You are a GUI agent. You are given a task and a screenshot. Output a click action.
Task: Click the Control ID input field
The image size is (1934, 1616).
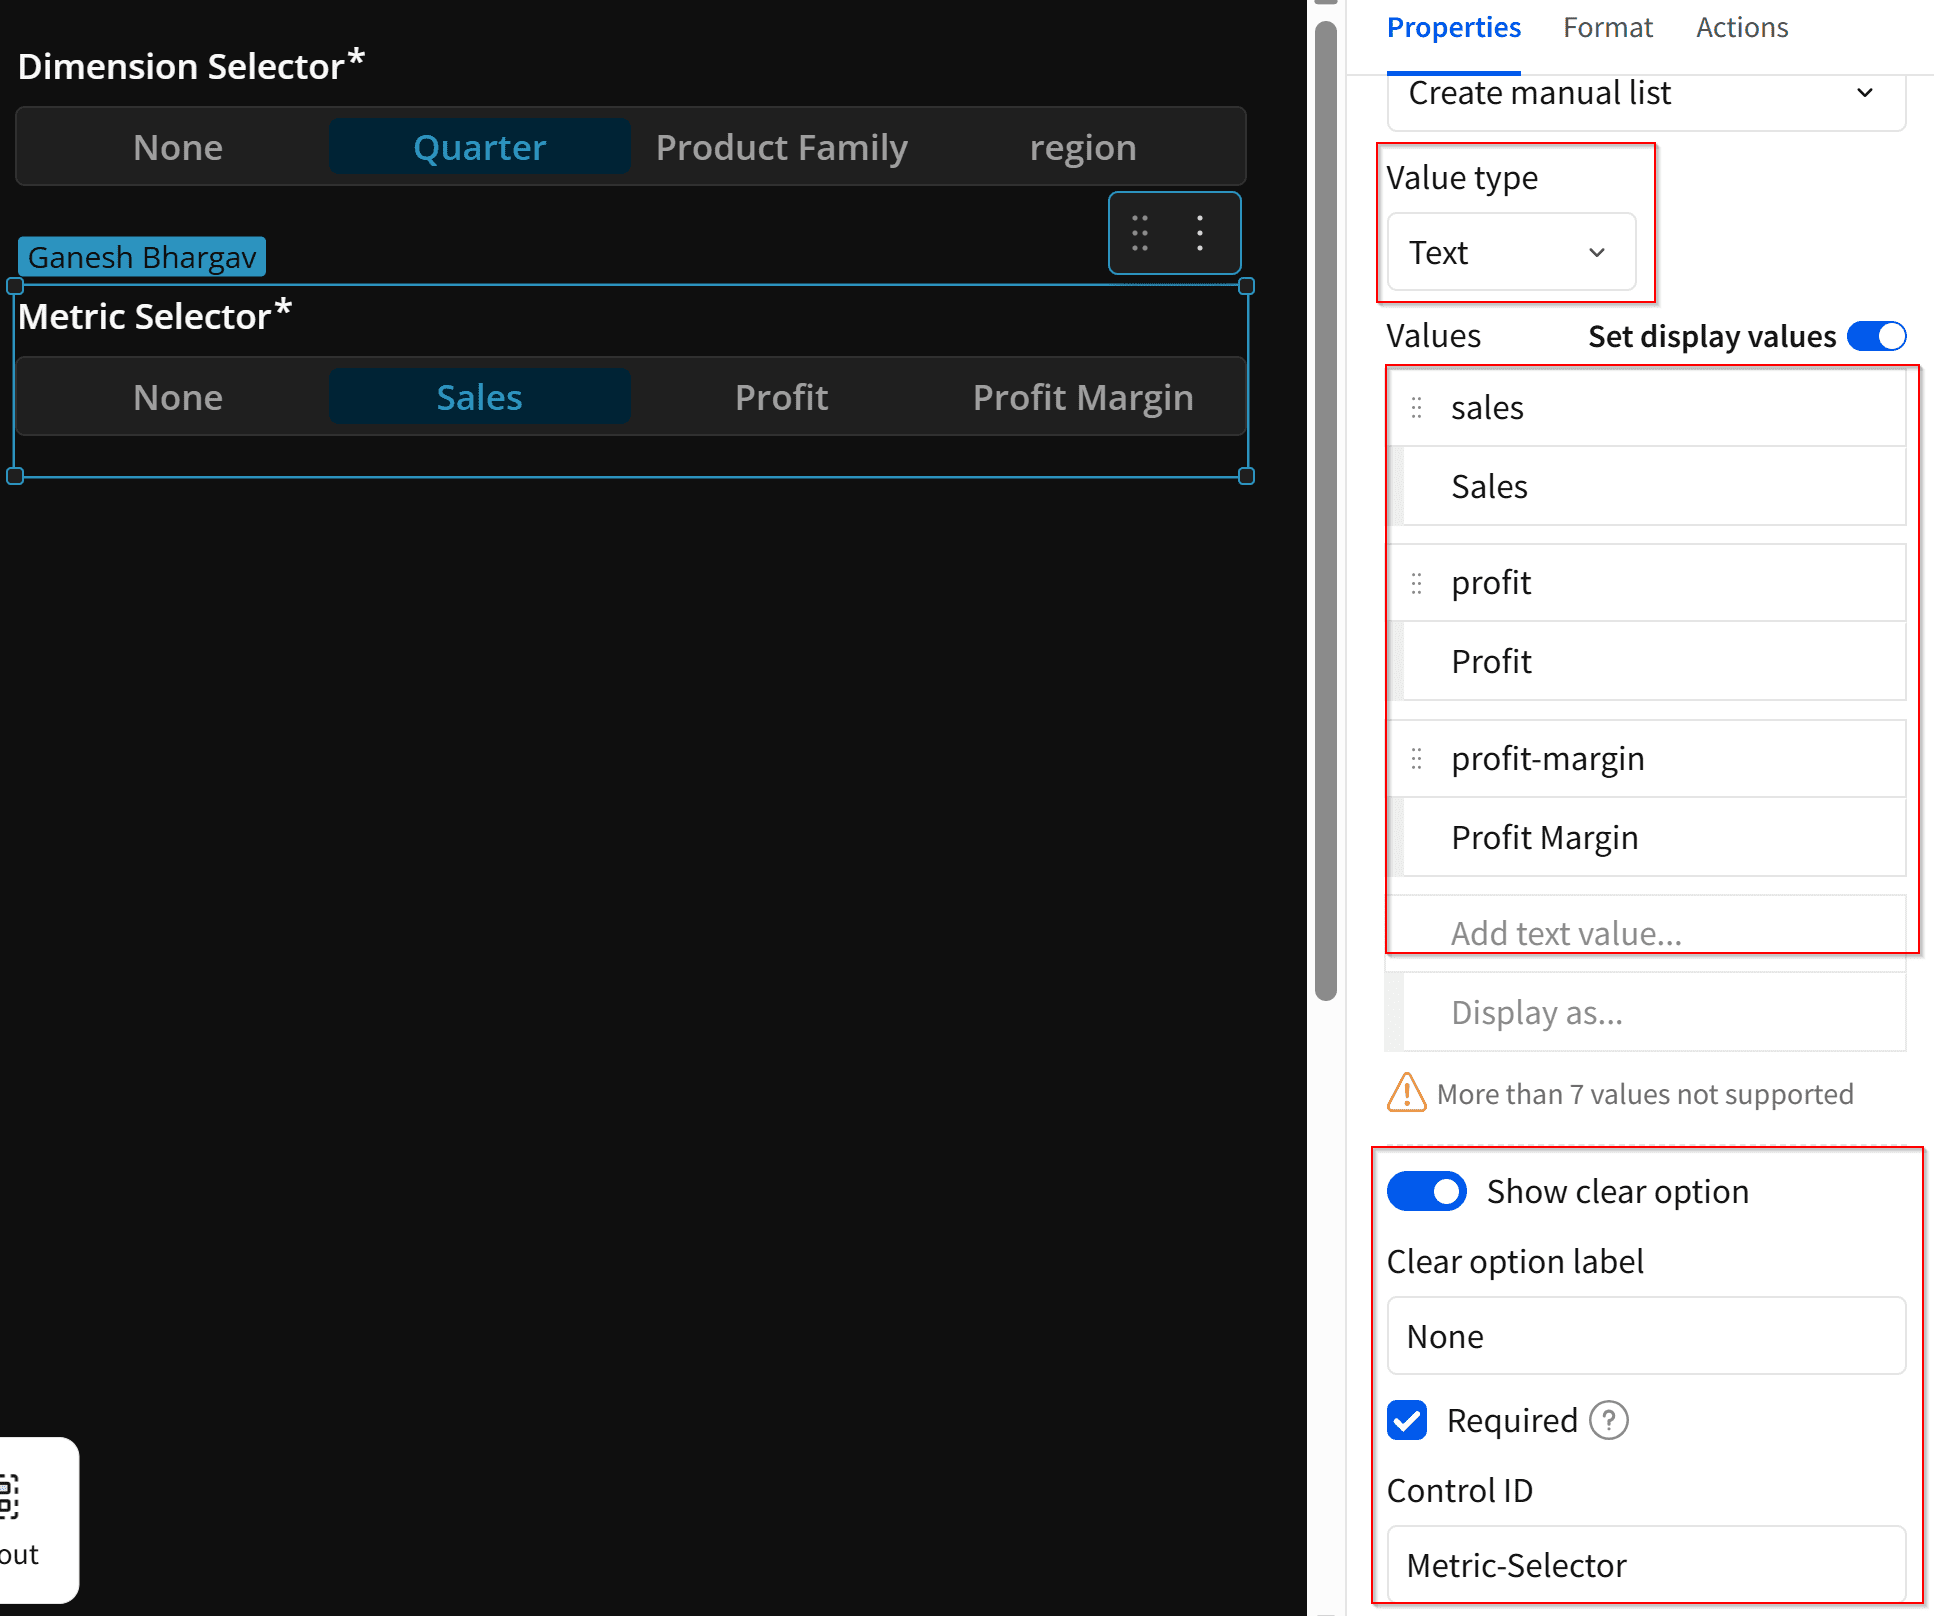coord(1645,1564)
